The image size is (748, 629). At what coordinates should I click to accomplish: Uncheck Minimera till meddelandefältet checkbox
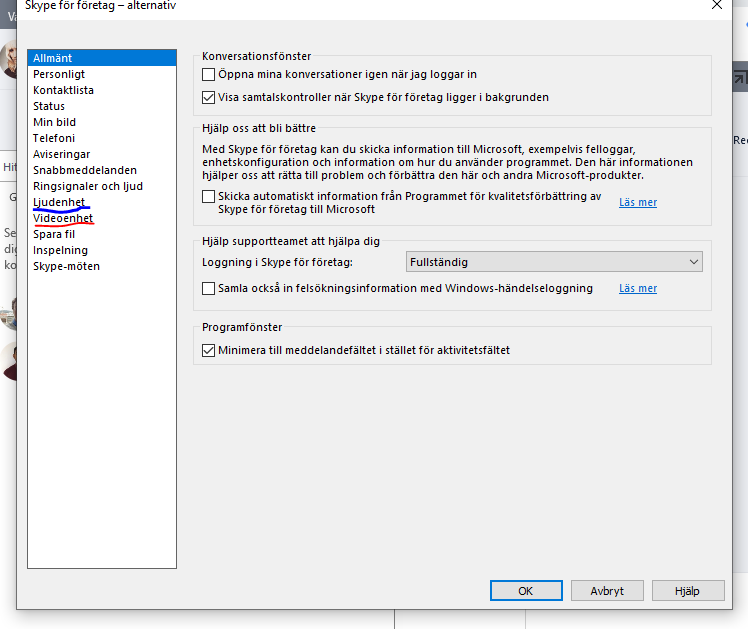click(x=208, y=351)
